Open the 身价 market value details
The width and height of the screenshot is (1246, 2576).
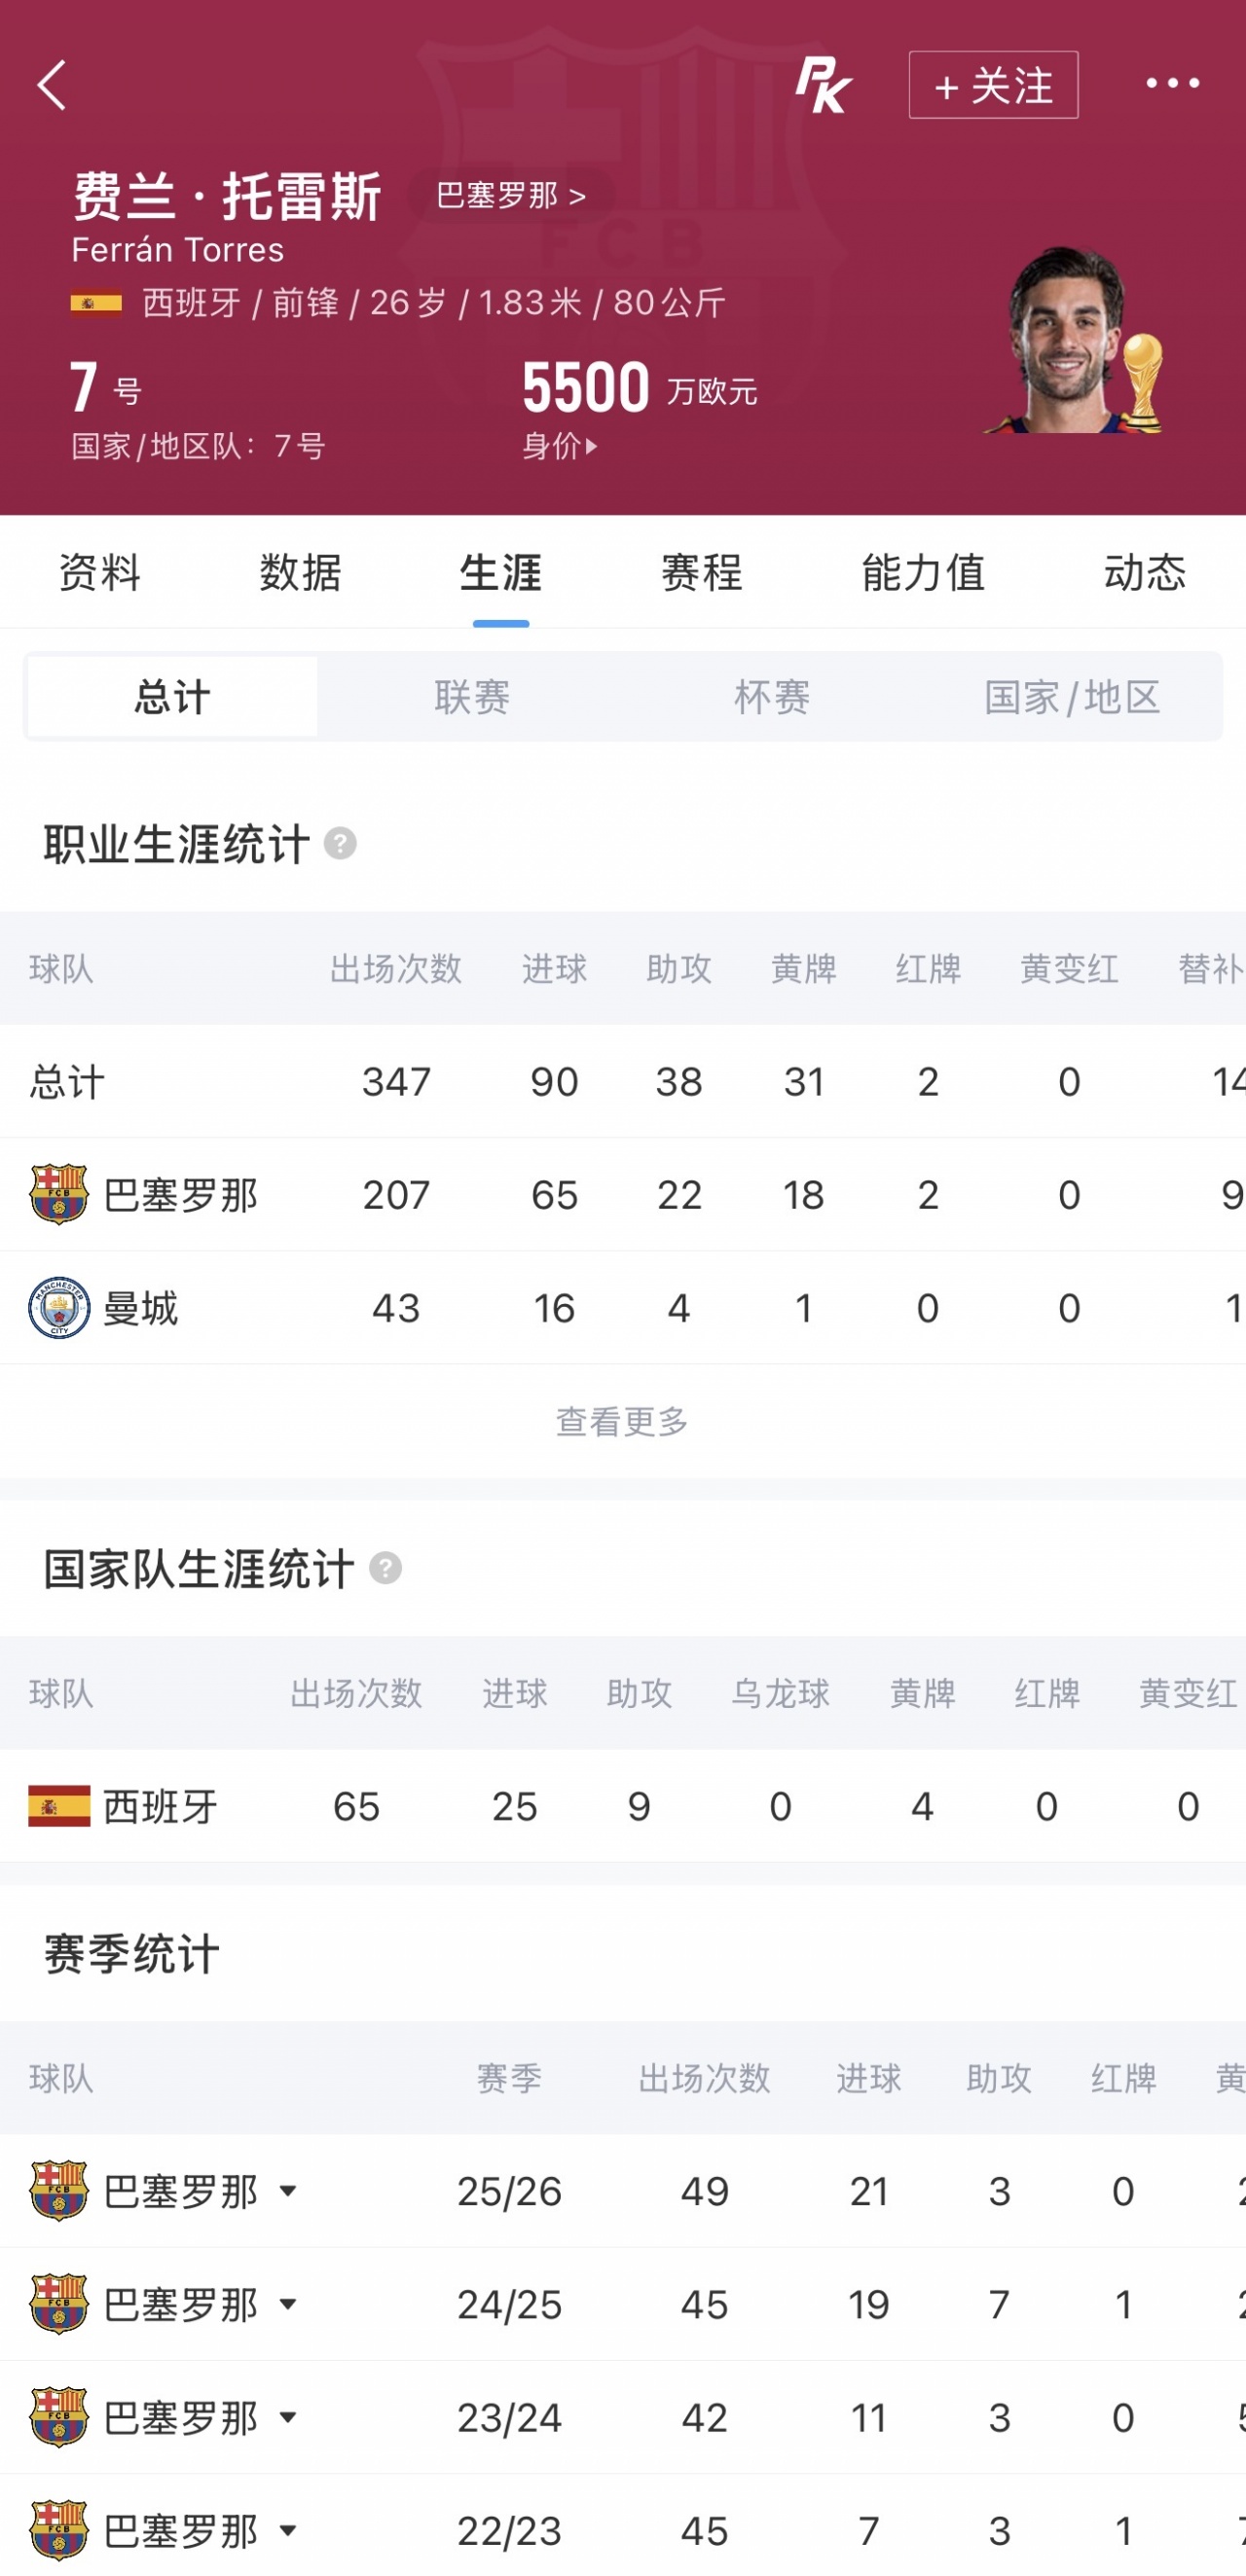tap(560, 446)
